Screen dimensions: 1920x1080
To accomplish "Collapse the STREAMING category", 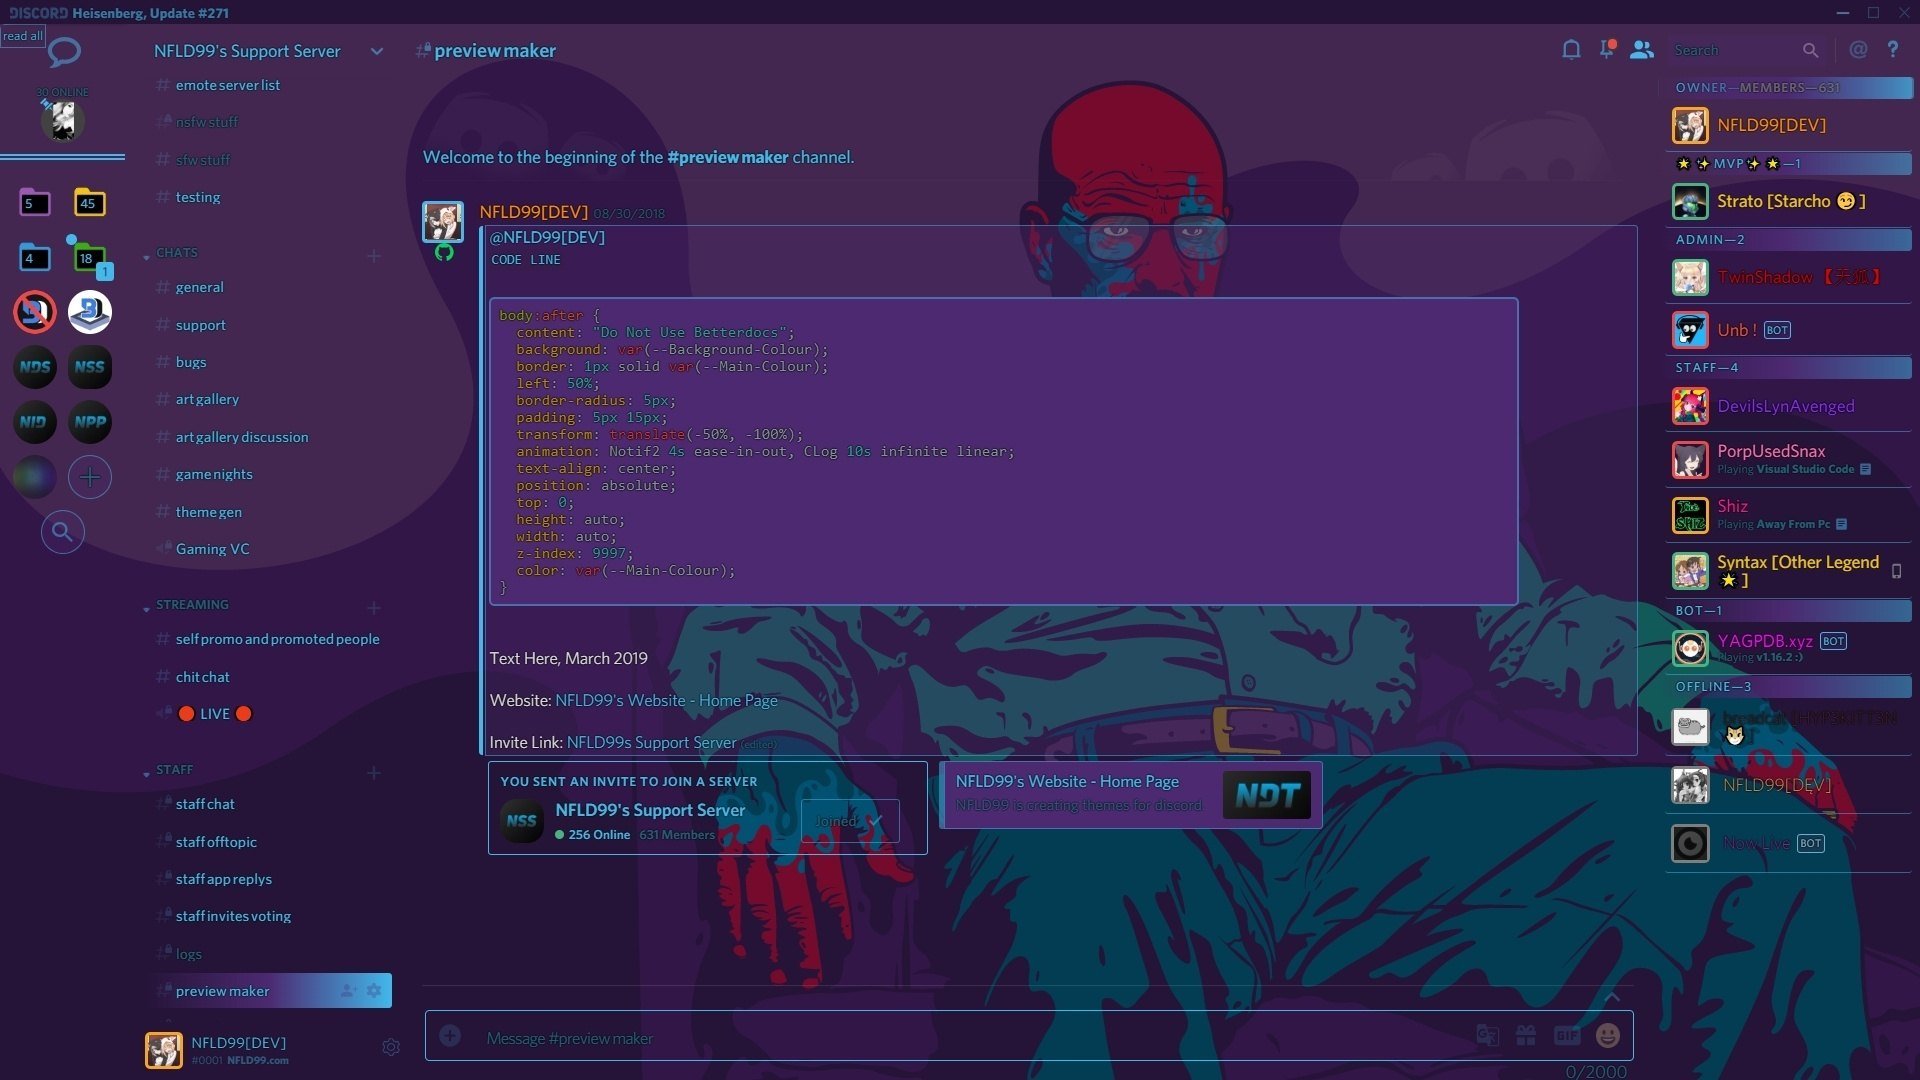I will point(192,605).
